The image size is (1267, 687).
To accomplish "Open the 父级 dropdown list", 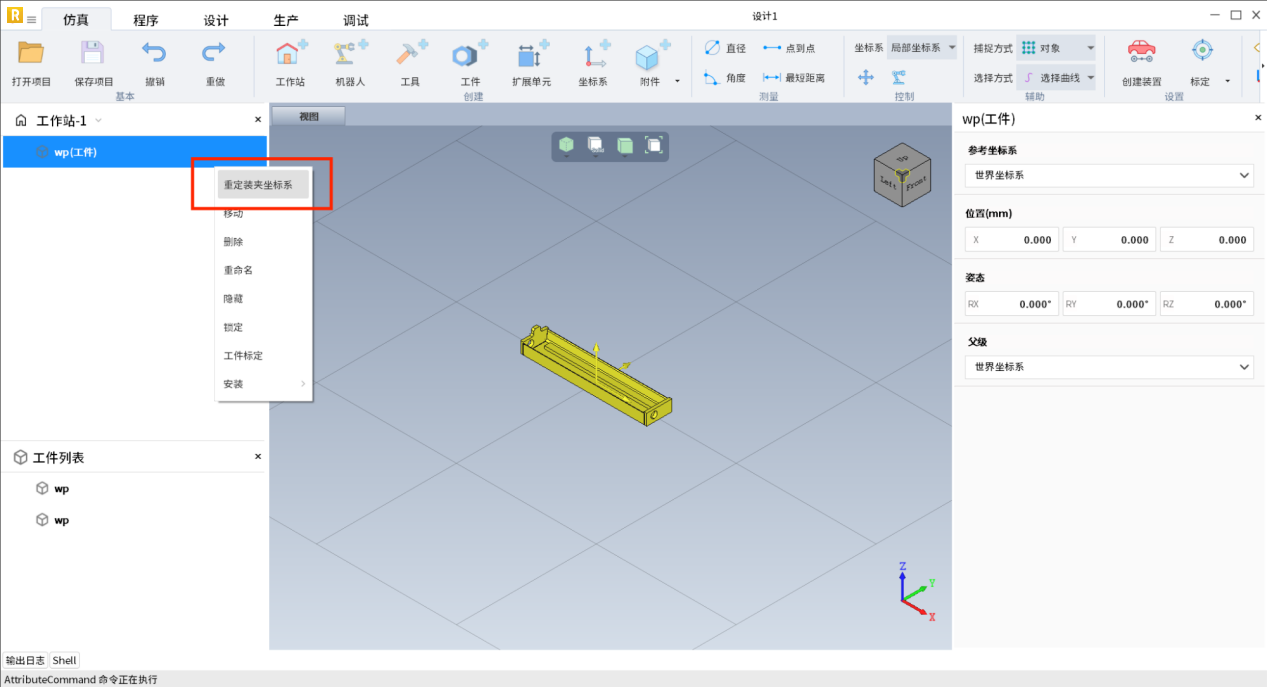I will point(1109,367).
